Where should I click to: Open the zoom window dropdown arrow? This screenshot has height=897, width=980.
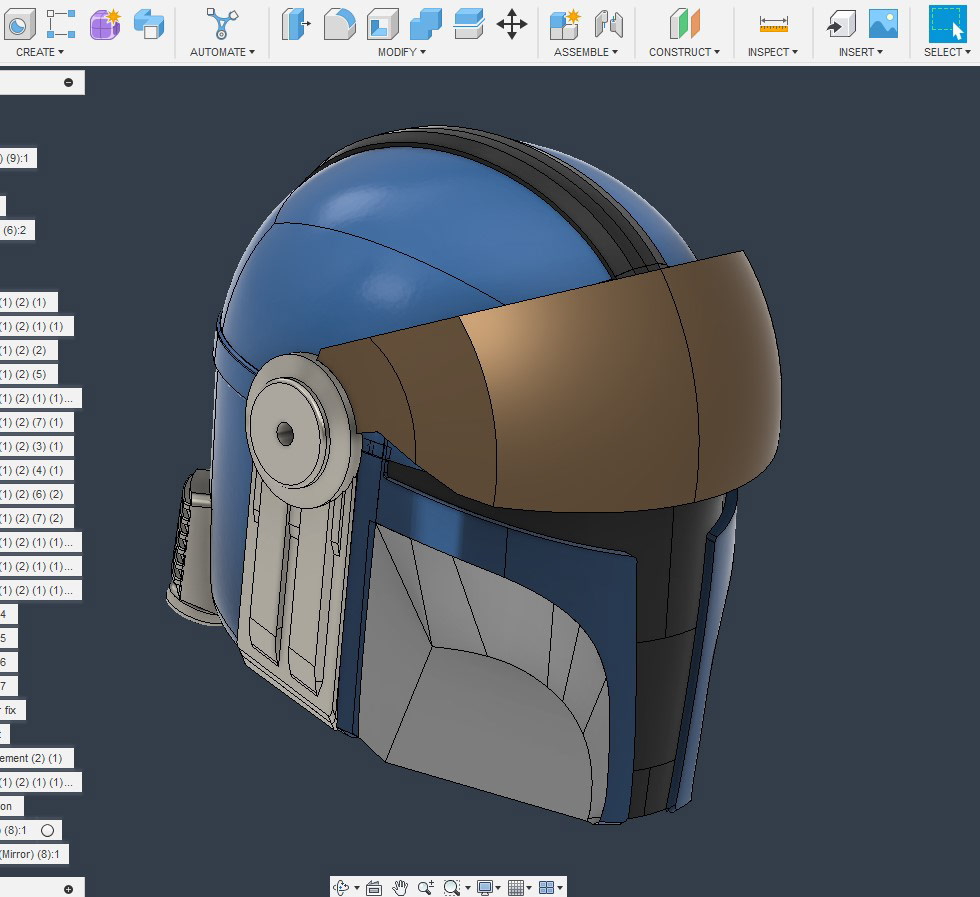pos(468,888)
